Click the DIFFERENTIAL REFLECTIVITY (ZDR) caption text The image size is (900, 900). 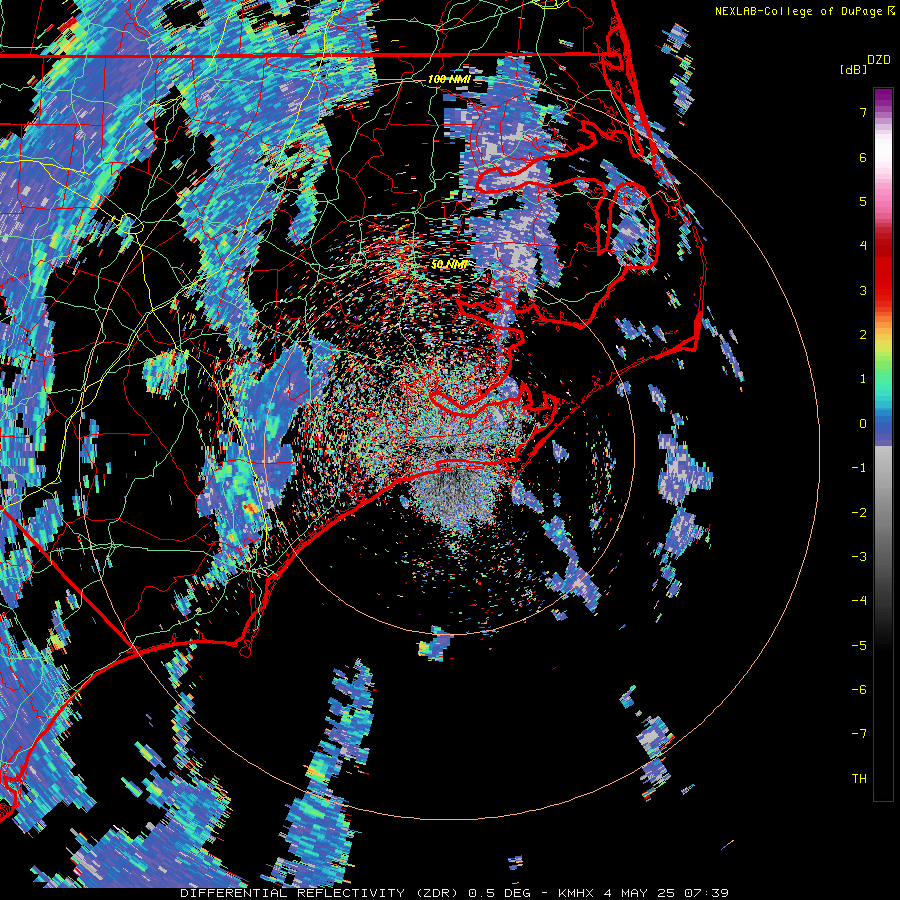click(x=318, y=893)
